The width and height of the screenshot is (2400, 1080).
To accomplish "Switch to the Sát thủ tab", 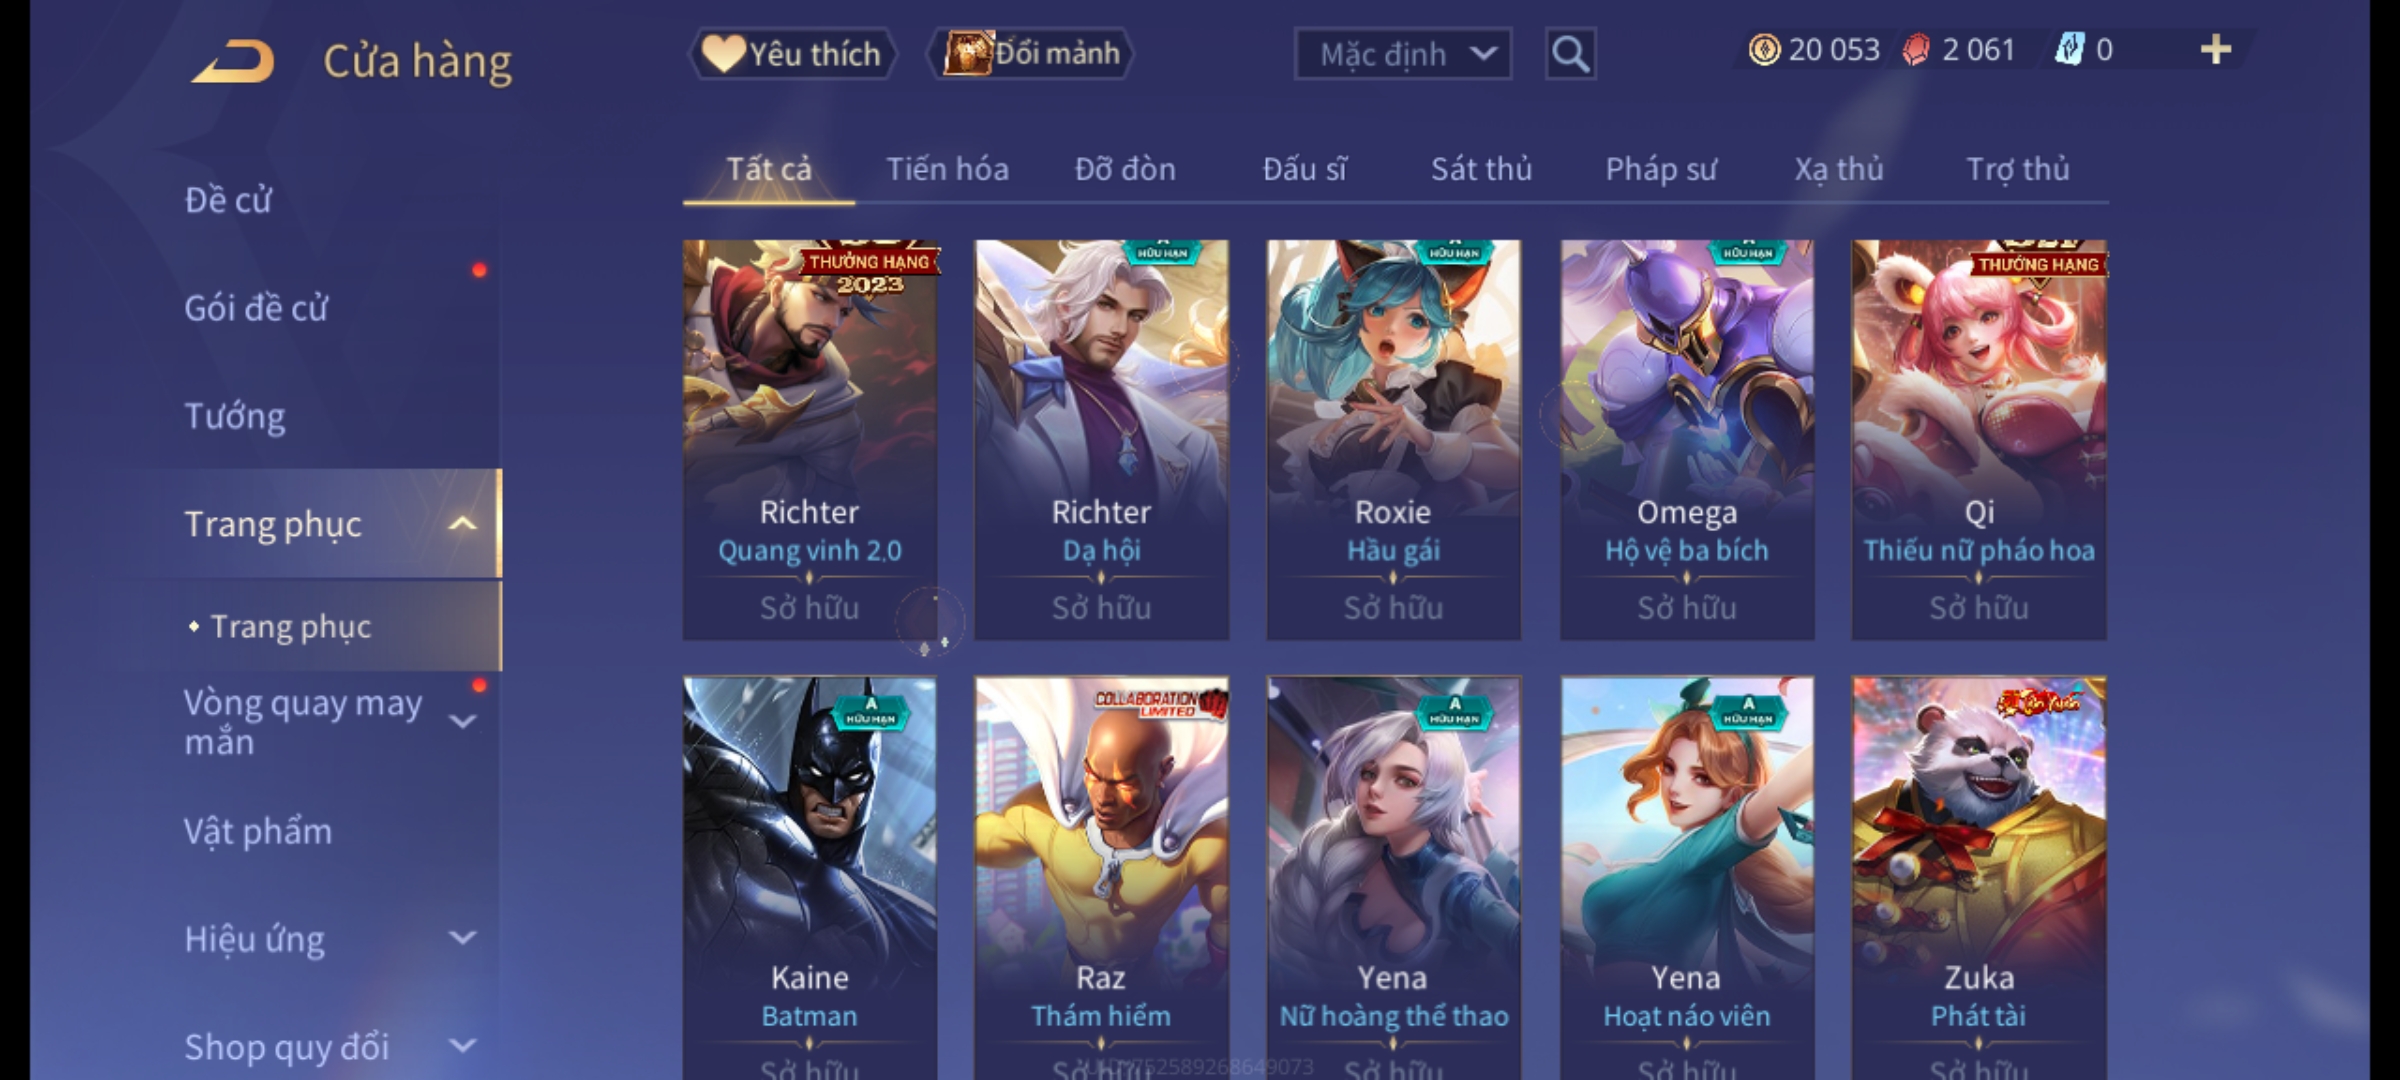I will pyautogui.click(x=1481, y=169).
